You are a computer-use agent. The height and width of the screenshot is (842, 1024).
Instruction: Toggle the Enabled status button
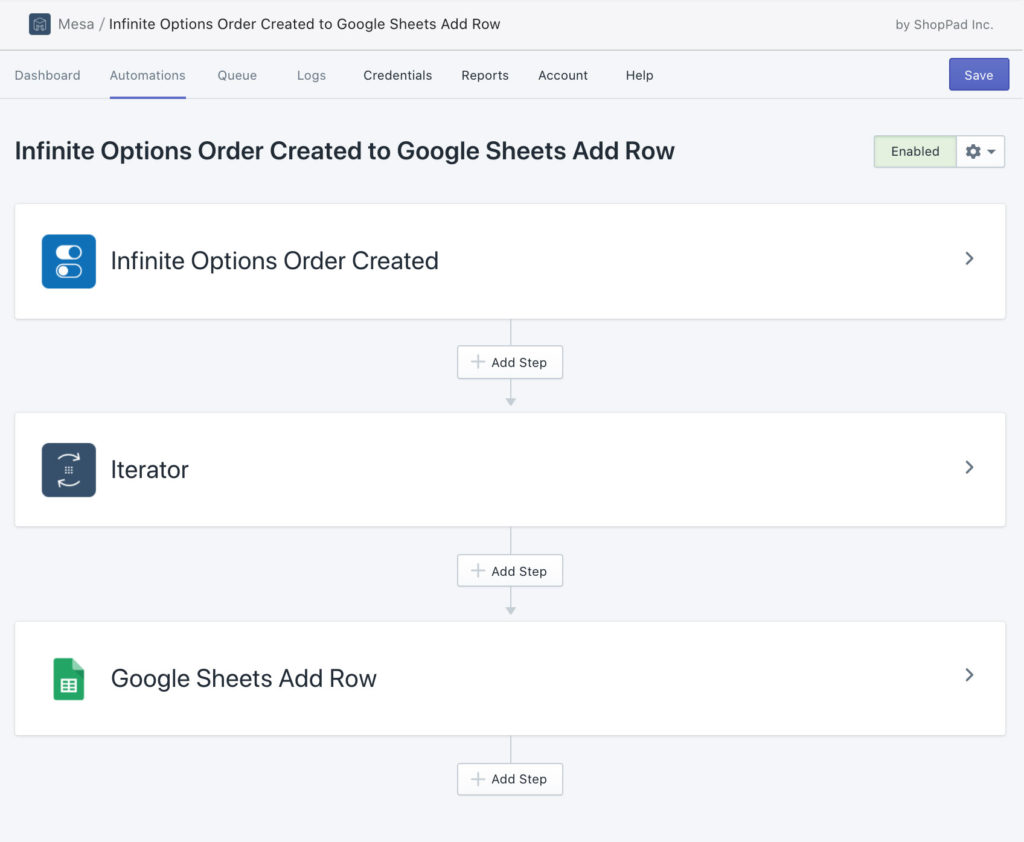(x=915, y=152)
